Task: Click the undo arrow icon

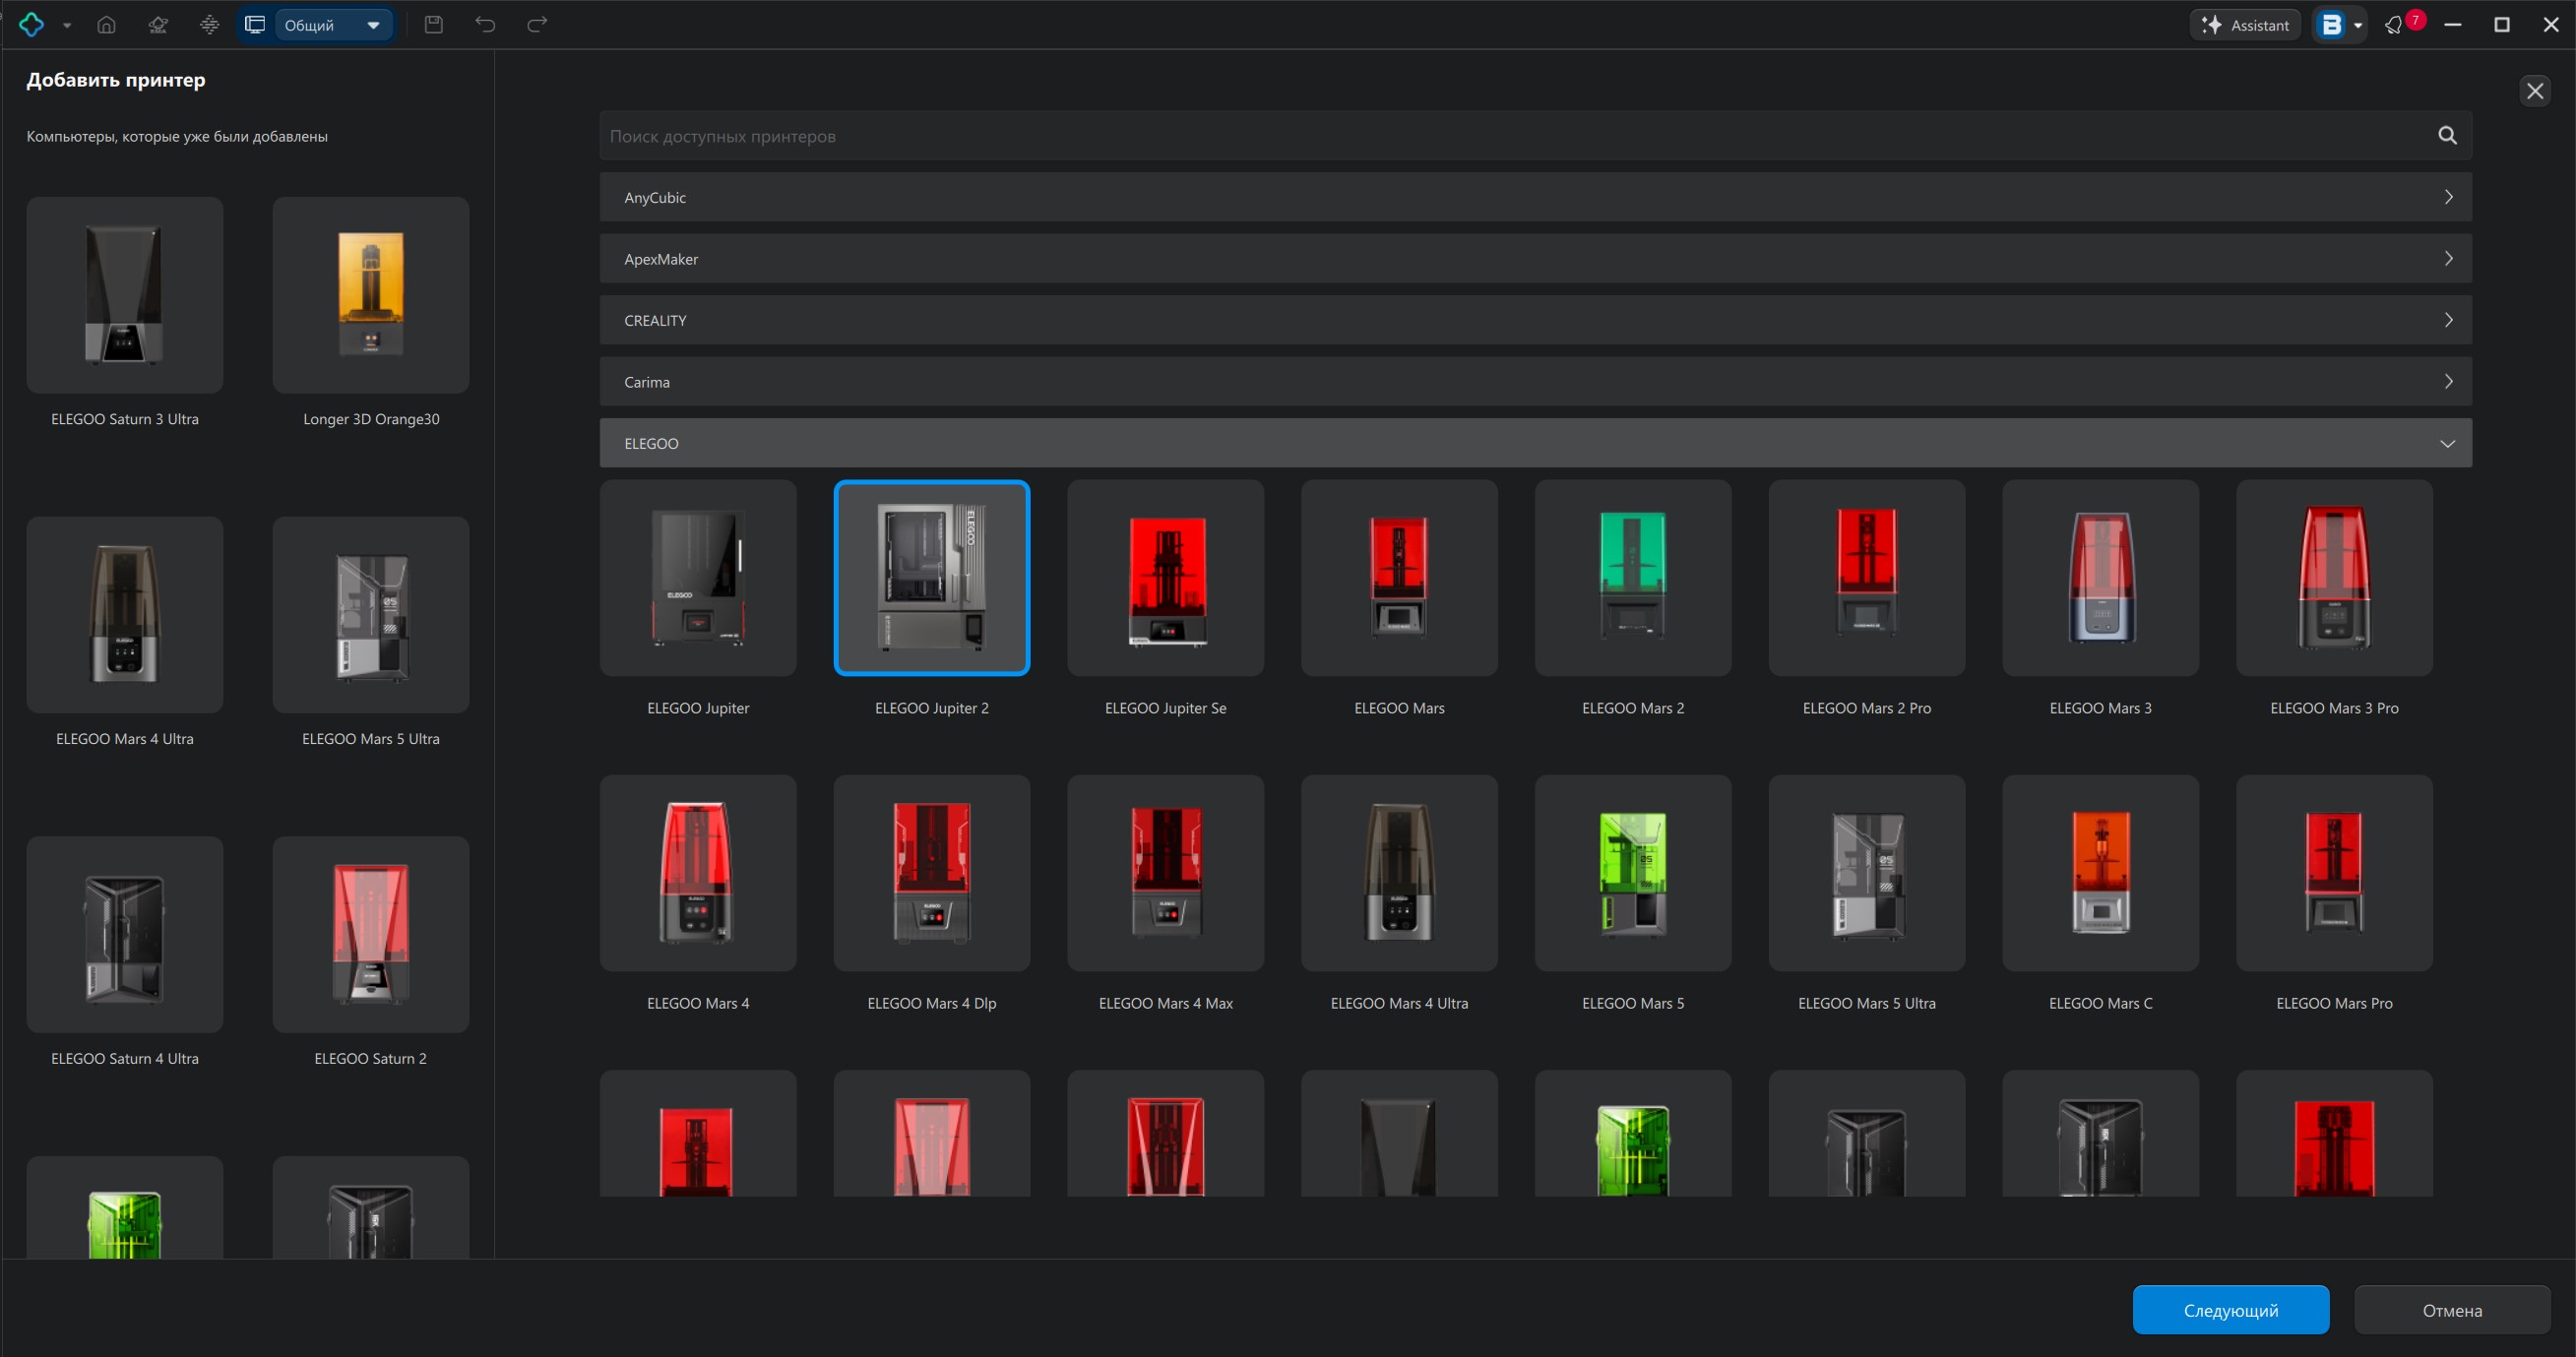Action: coord(485,24)
